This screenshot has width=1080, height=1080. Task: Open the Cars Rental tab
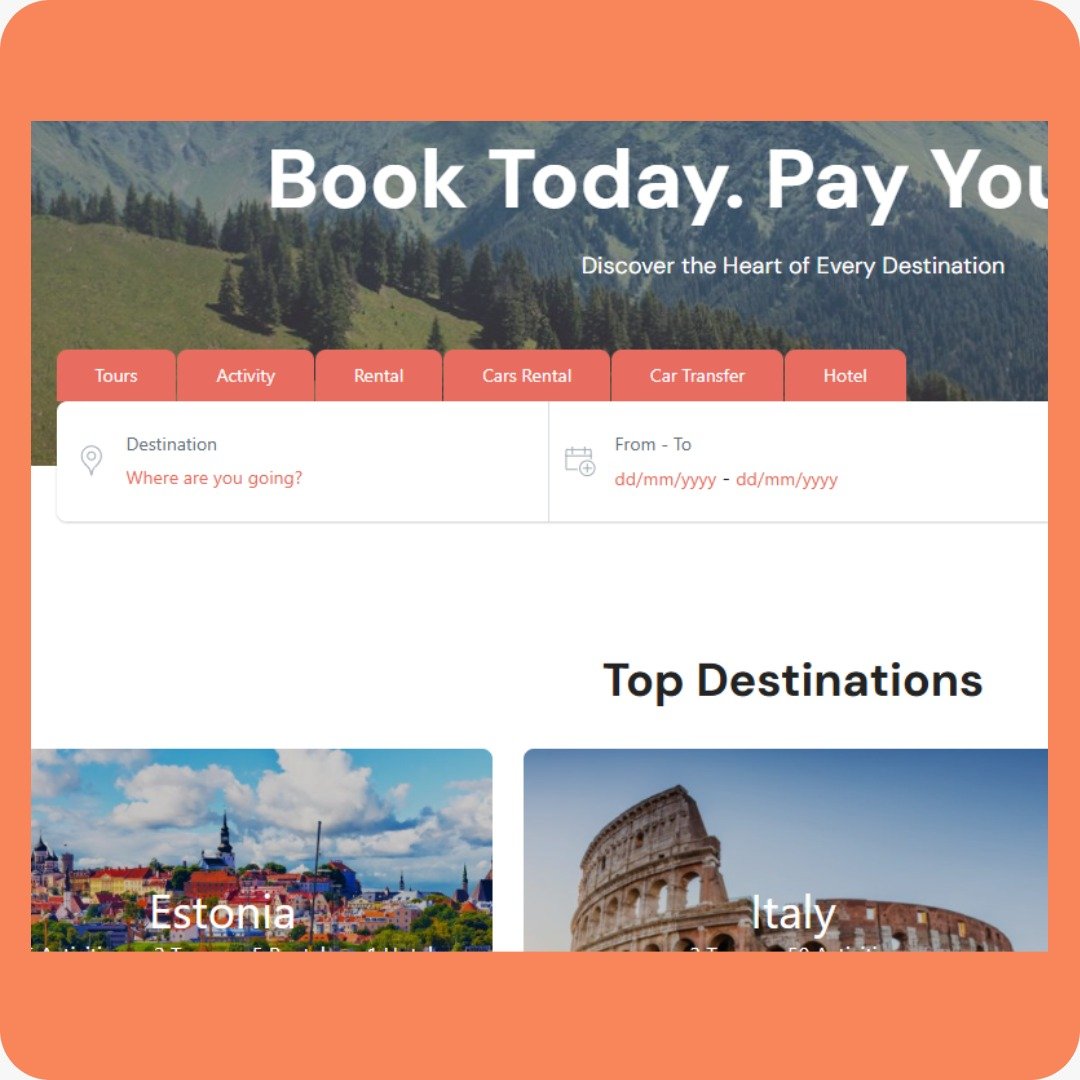[526, 375]
